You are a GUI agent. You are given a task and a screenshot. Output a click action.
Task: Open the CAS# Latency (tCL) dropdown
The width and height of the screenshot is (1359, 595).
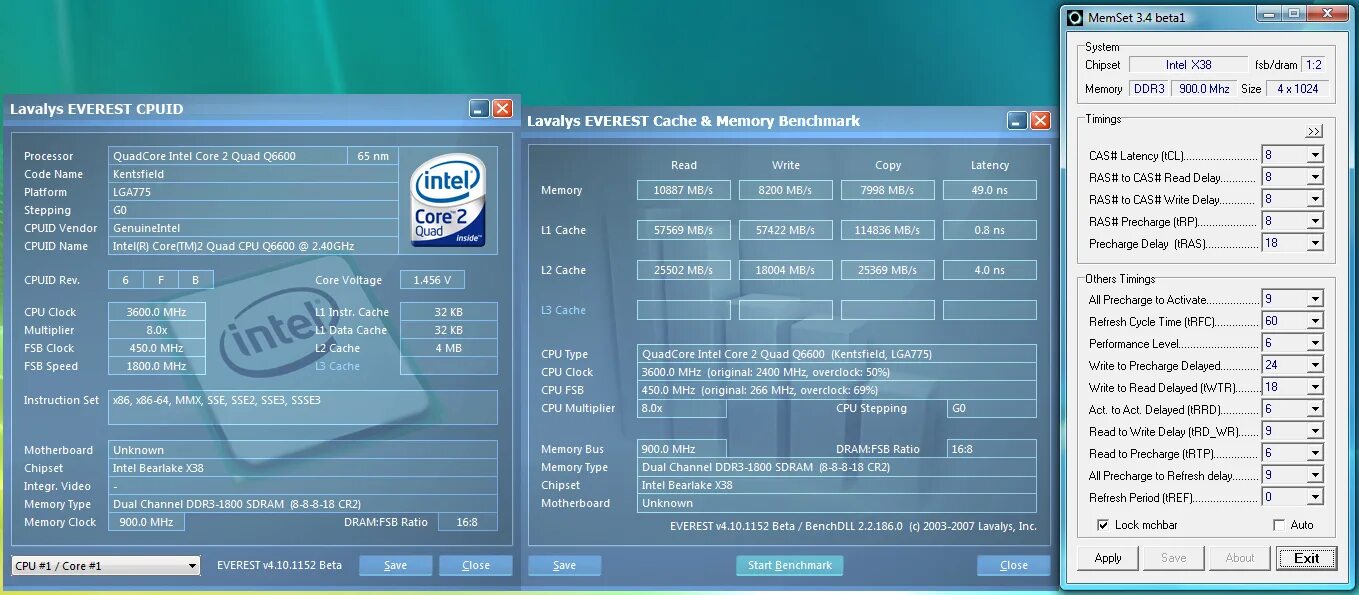(x=1315, y=156)
